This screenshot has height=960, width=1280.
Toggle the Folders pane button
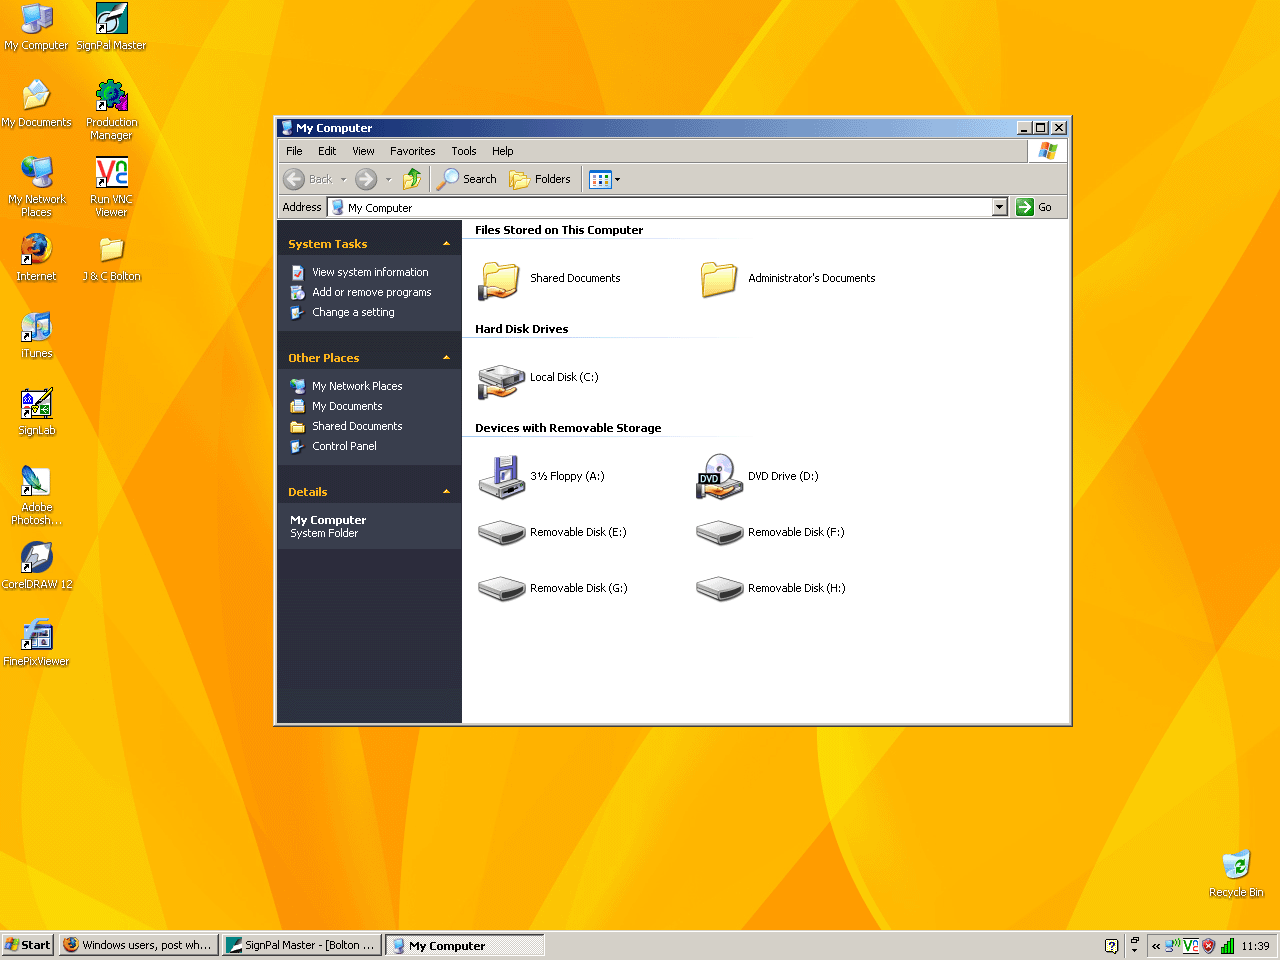tap(540, 179)
